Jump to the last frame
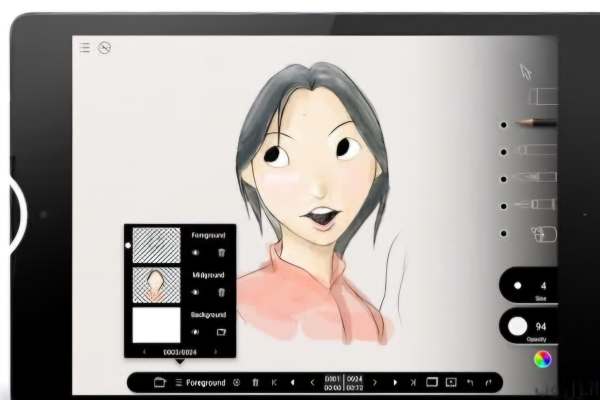Screen dimensions: 600x400 coord(413,382)
